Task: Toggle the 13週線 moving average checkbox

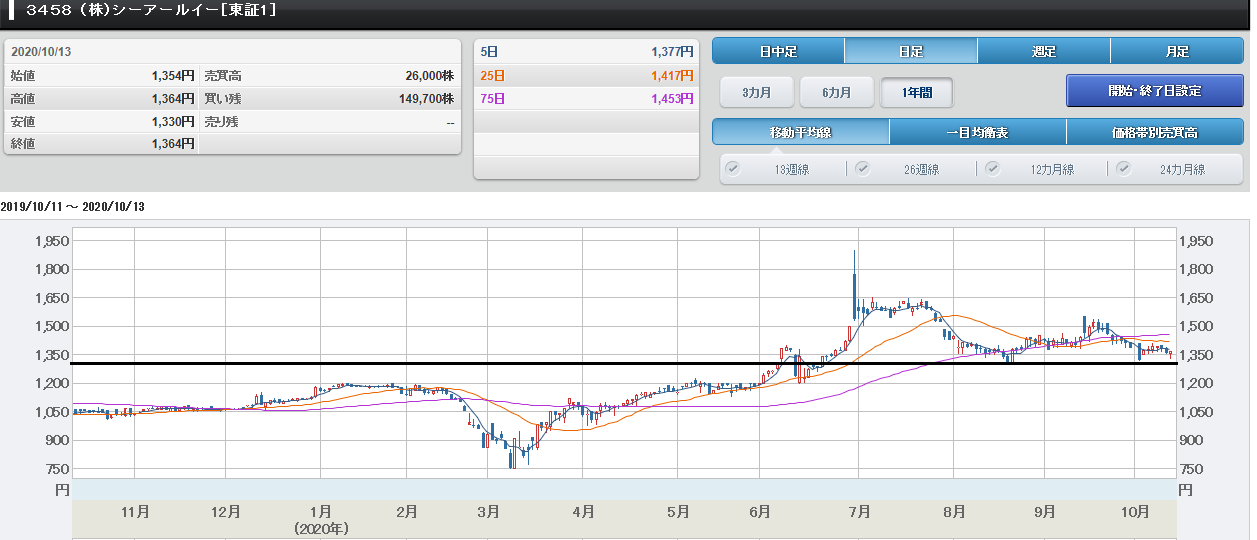Action: tap(733, 168)
